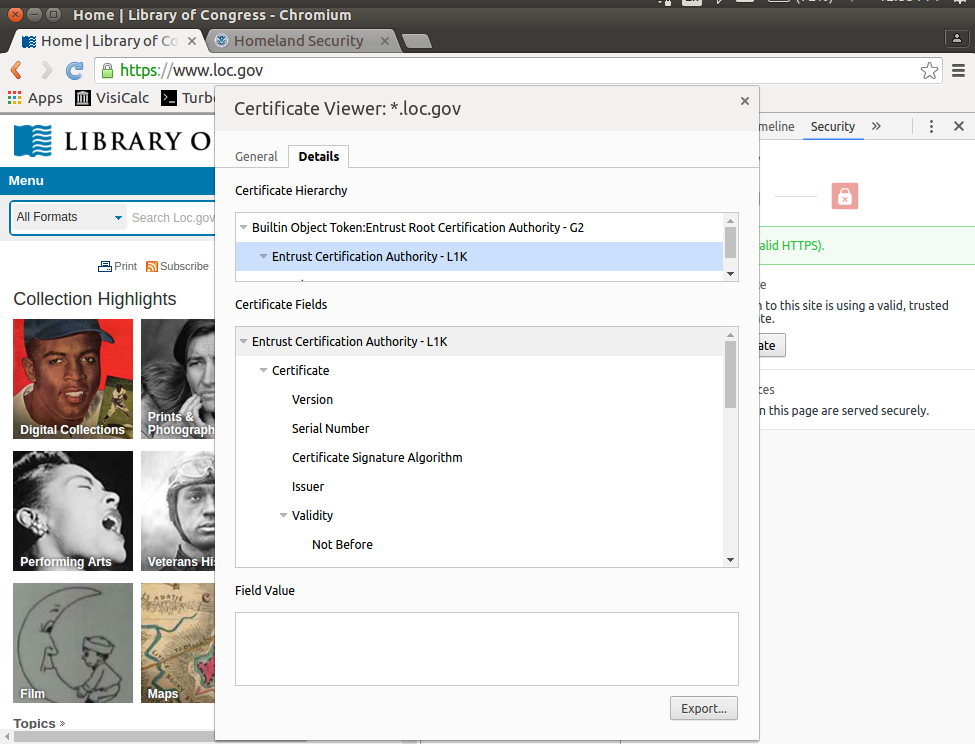Collapse the Certificate fields node
Screen dimensions: 975x744
click(264, 370)
